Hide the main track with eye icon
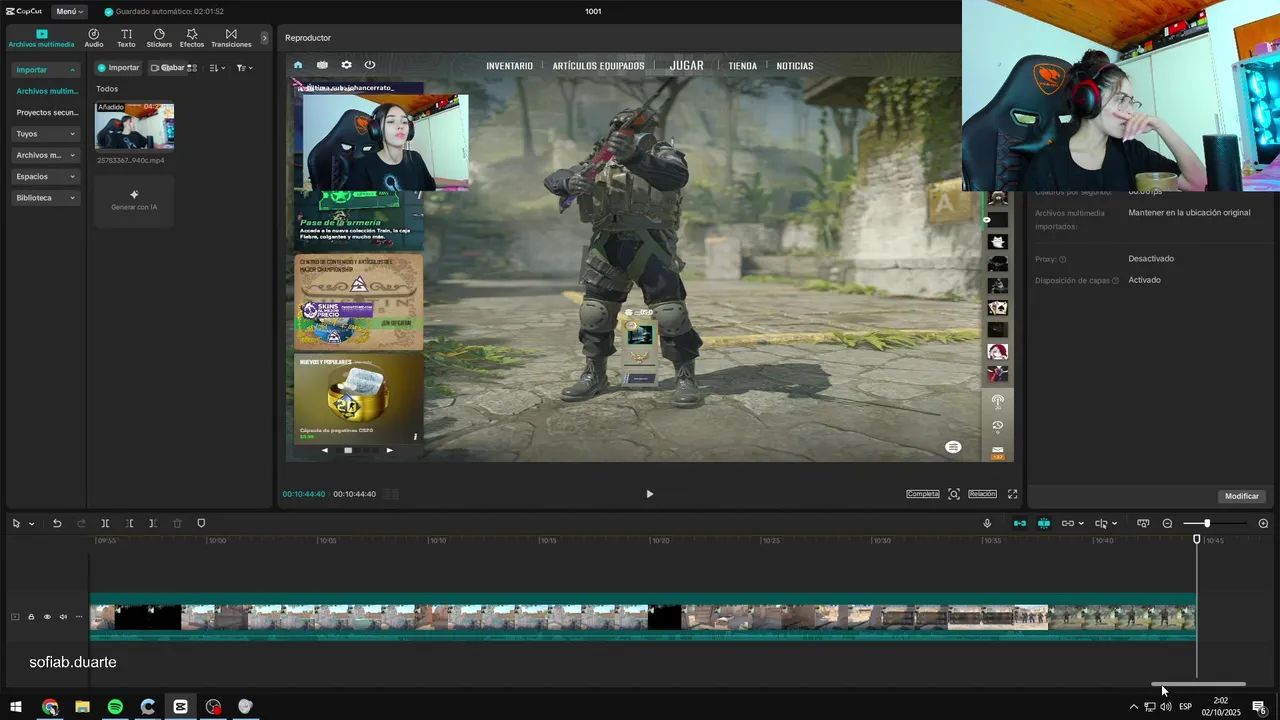Viewport: 1280px width, 720px height. point(47,617)
